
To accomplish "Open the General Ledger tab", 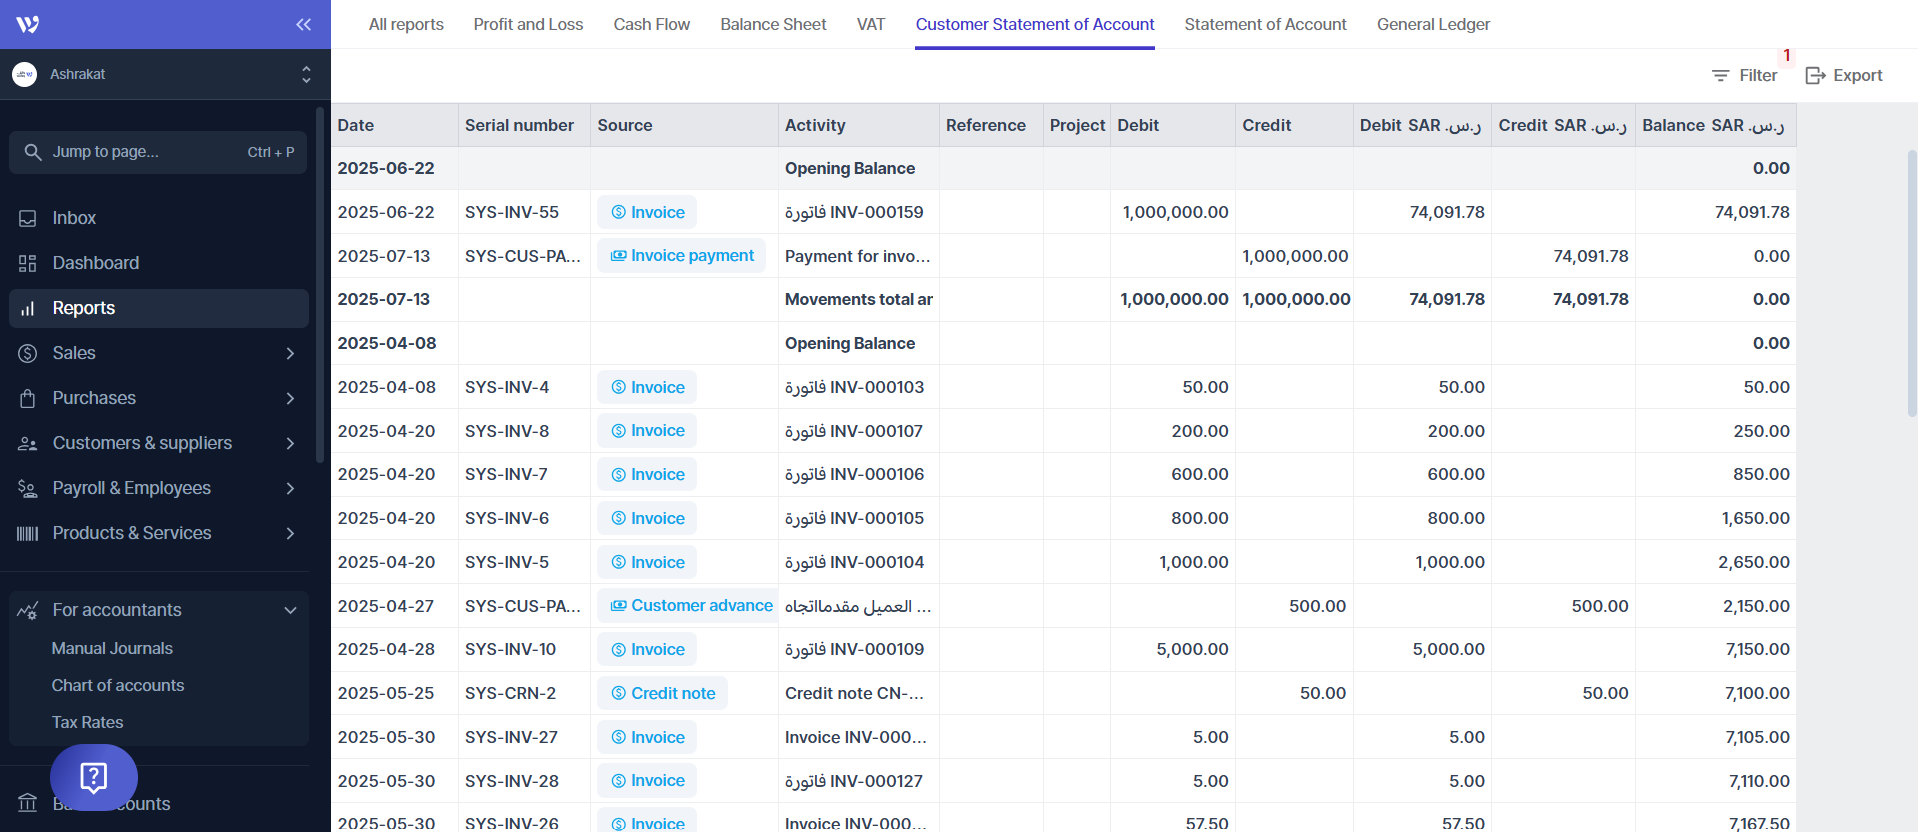I will coord(1432,25).
